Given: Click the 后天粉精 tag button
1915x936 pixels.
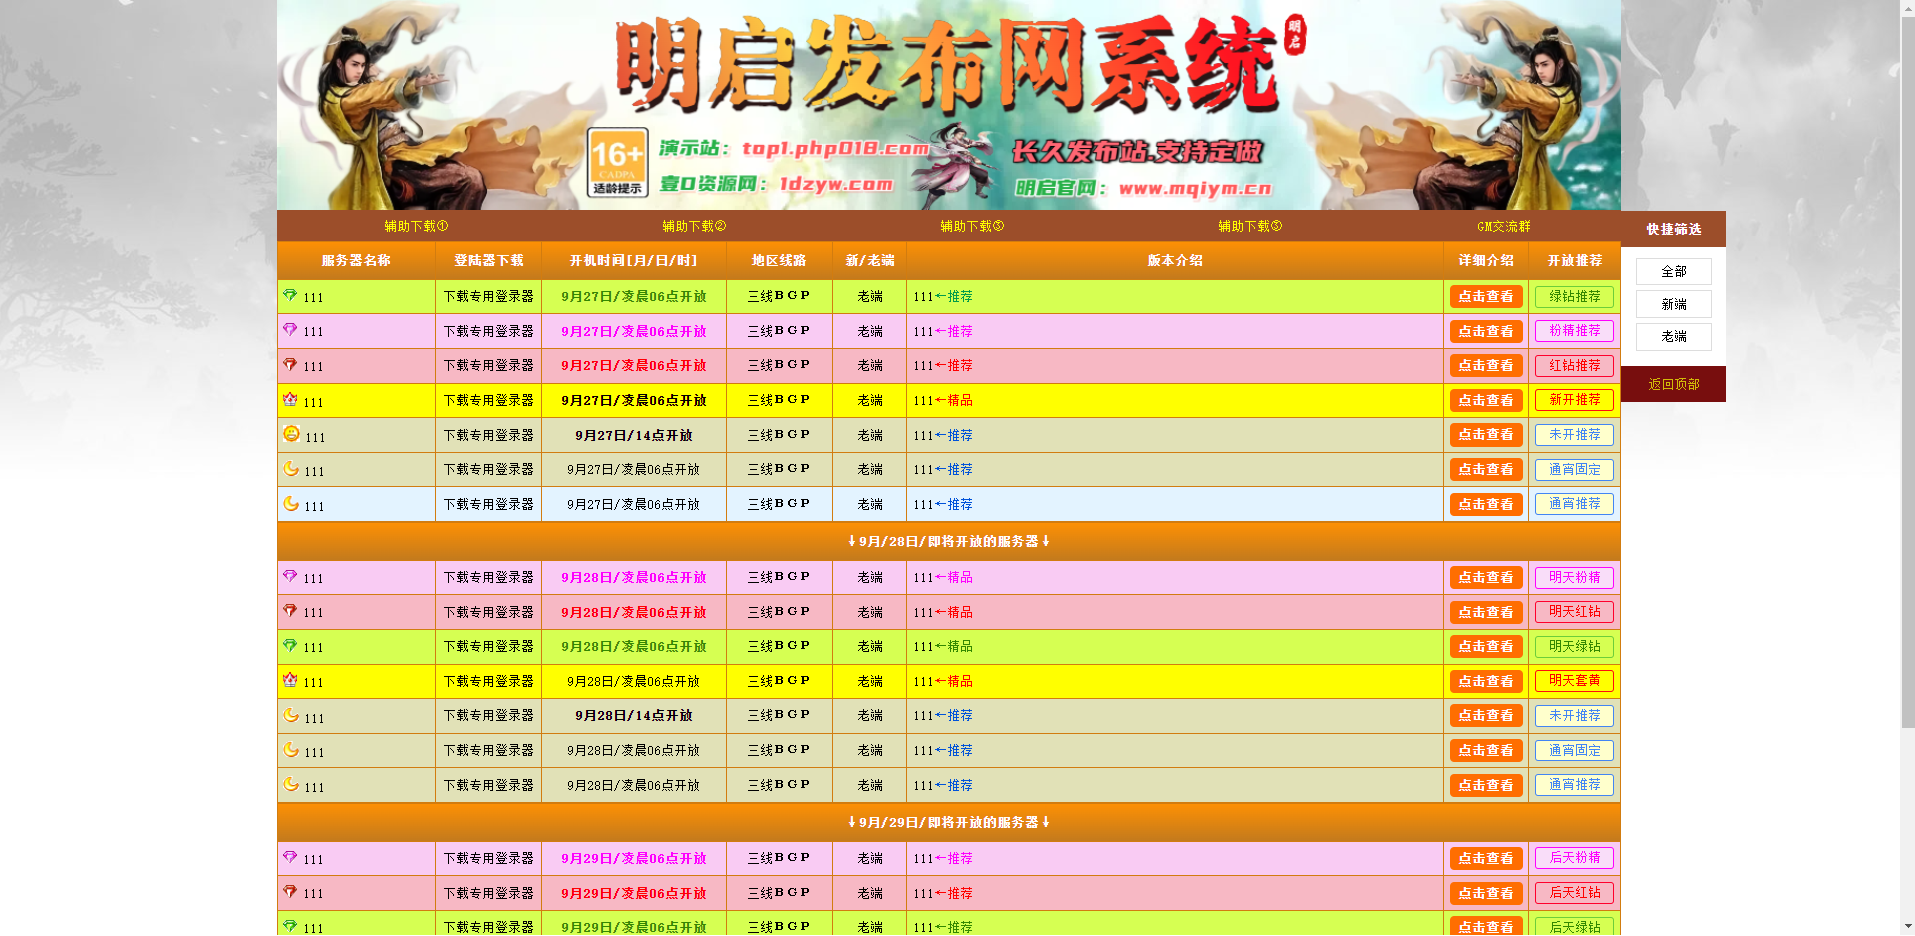Looking at the screenshot, I should [x=1575, y=858].
